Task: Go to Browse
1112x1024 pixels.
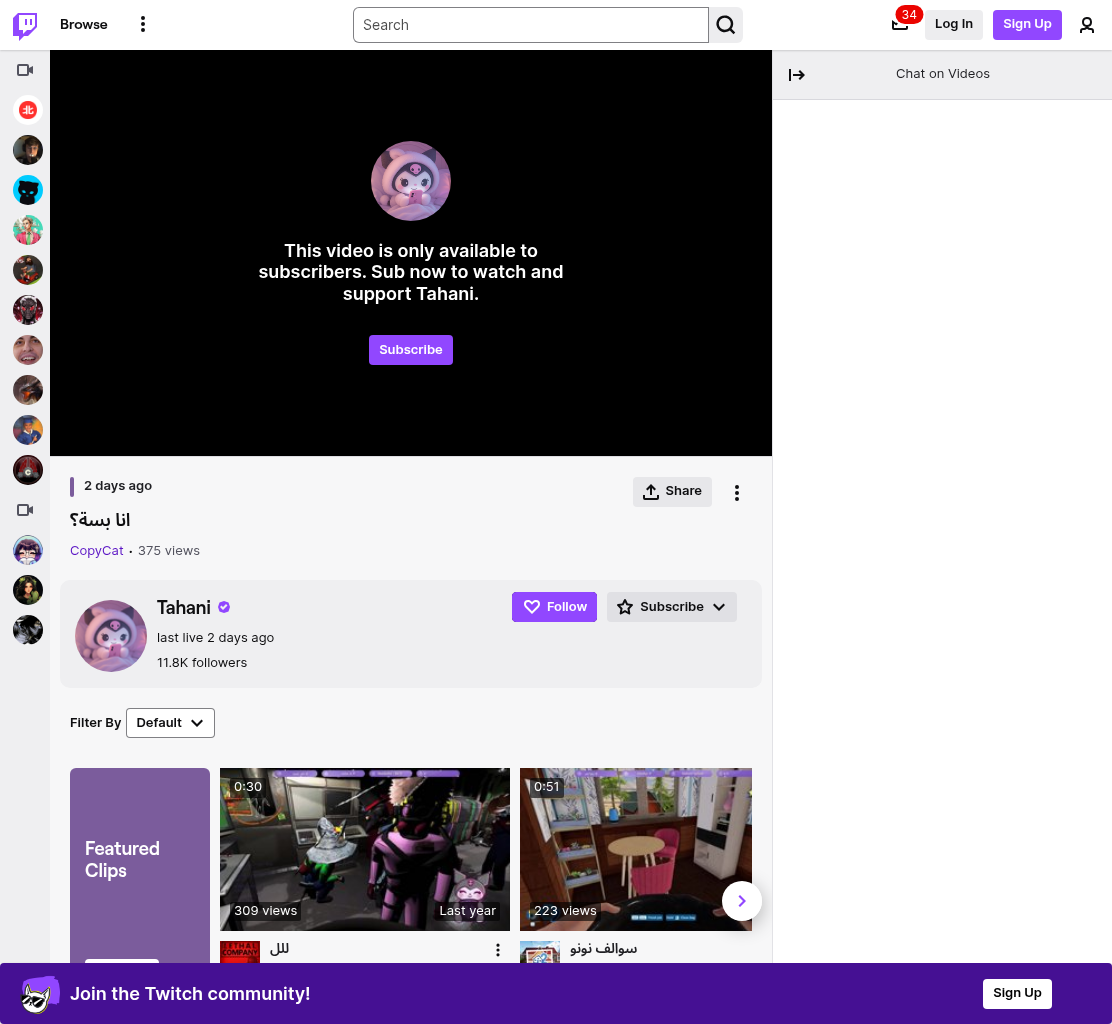Action: [x=84, y=24]
